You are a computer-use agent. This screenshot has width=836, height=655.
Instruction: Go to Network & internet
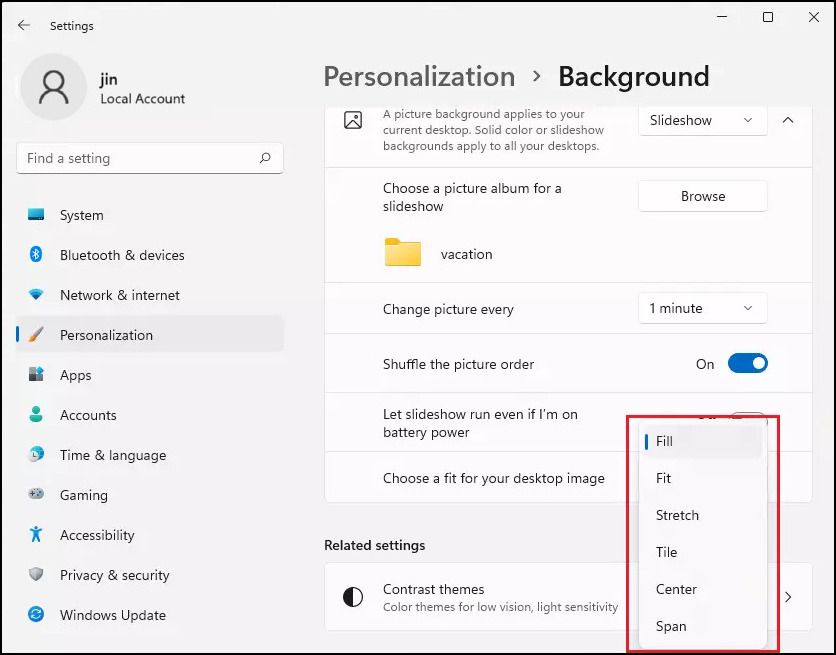tap(119, 295)
